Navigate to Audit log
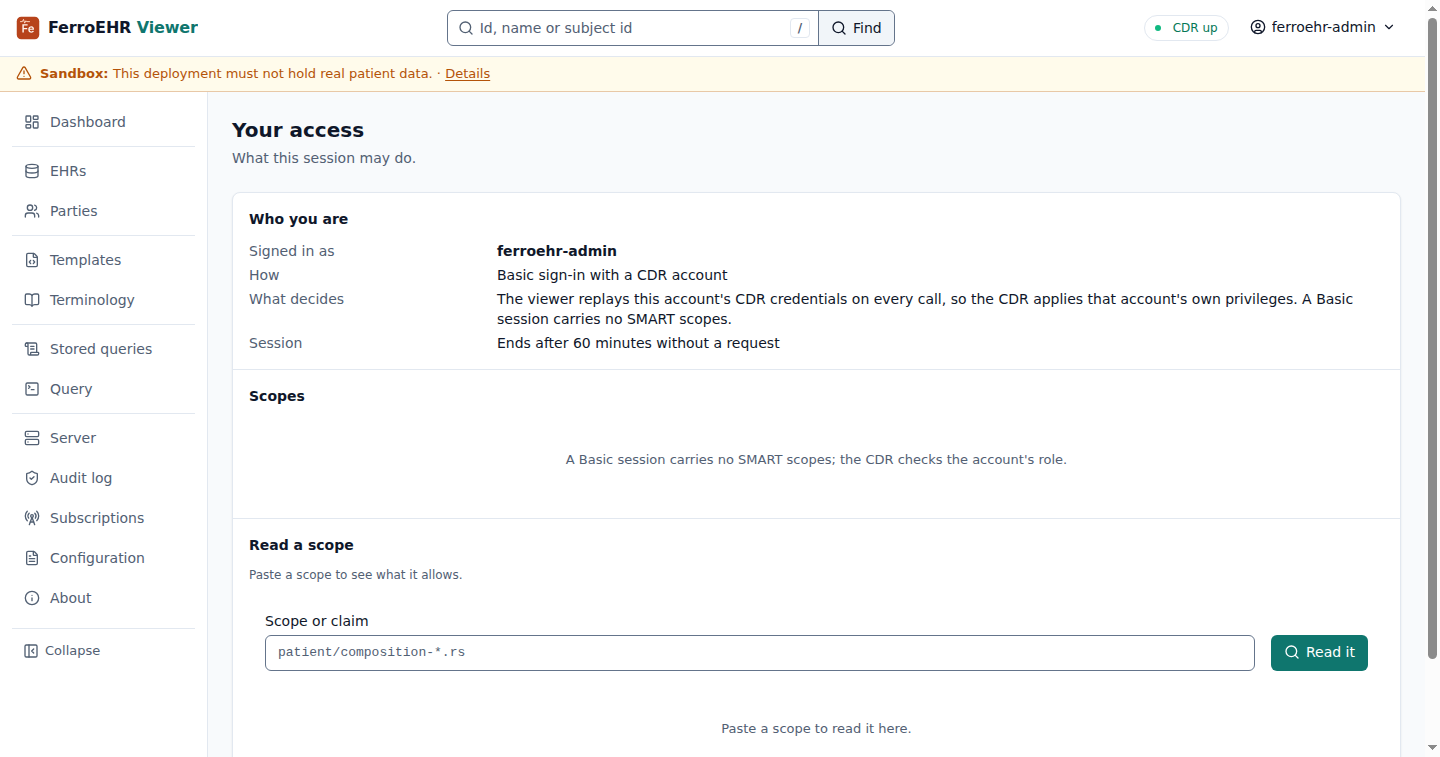Screen dimensions: 1440x757 104,478
